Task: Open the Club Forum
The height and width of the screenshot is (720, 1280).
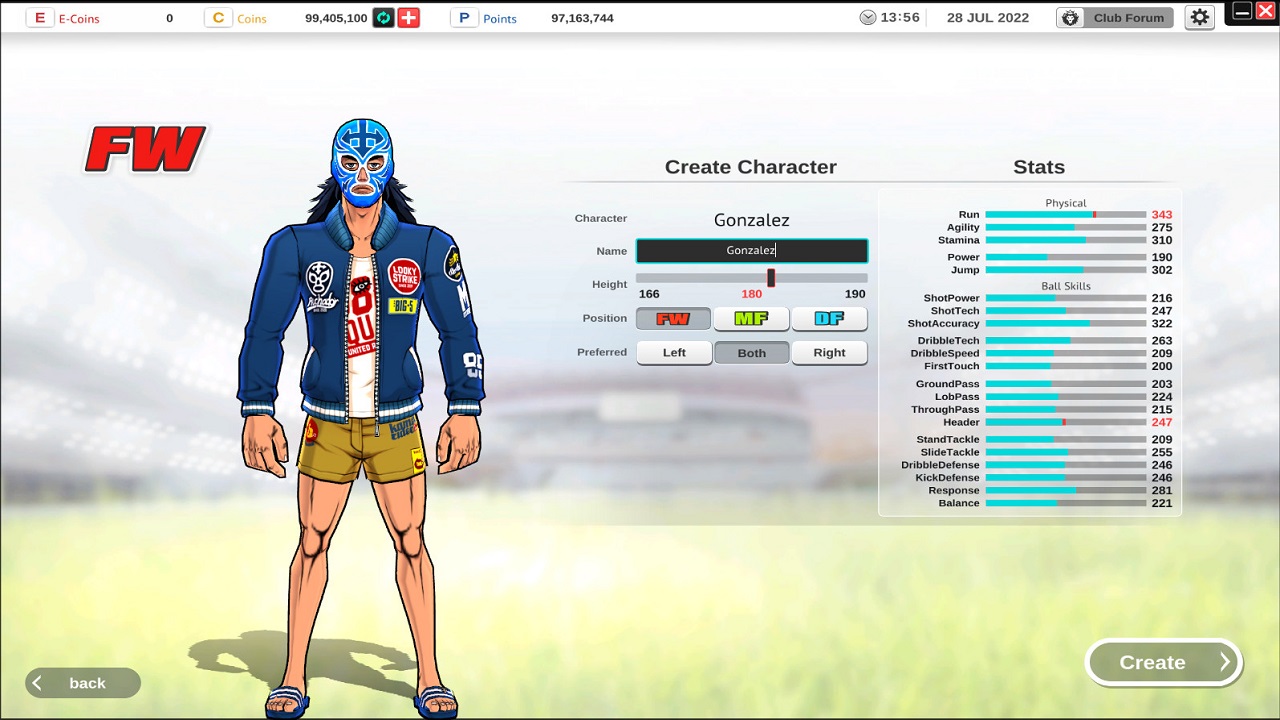Action: [x=1128, y=18]
